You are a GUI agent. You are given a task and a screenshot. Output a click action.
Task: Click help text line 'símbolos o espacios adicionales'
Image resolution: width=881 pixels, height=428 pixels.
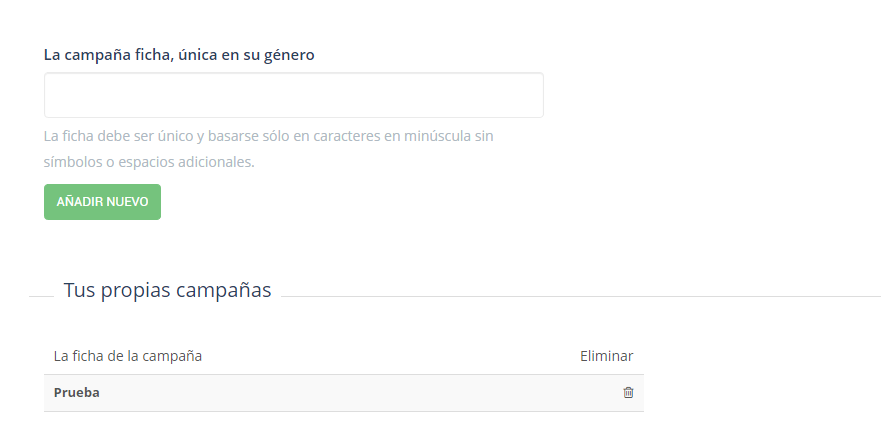149,162
